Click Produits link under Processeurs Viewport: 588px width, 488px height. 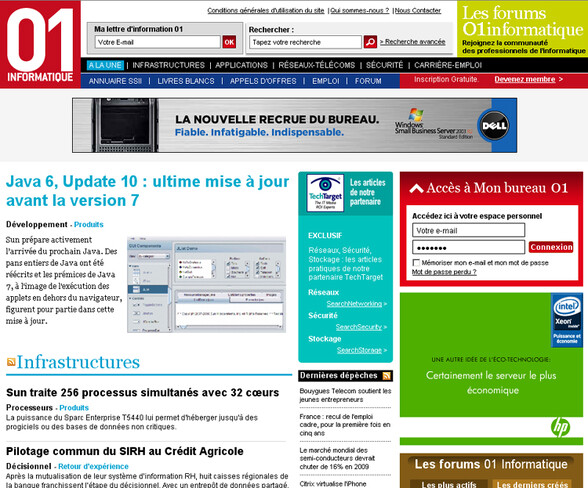74,407
